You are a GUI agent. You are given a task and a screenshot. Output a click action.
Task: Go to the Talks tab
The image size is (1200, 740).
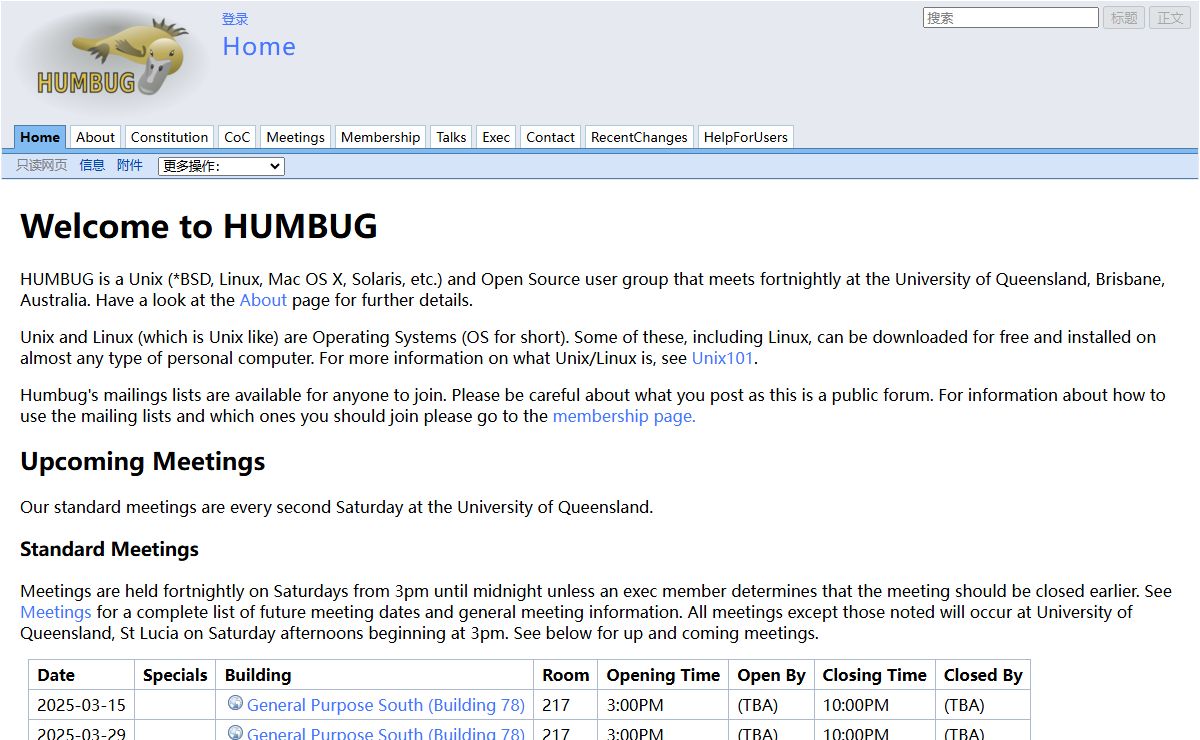pos(451,137)
